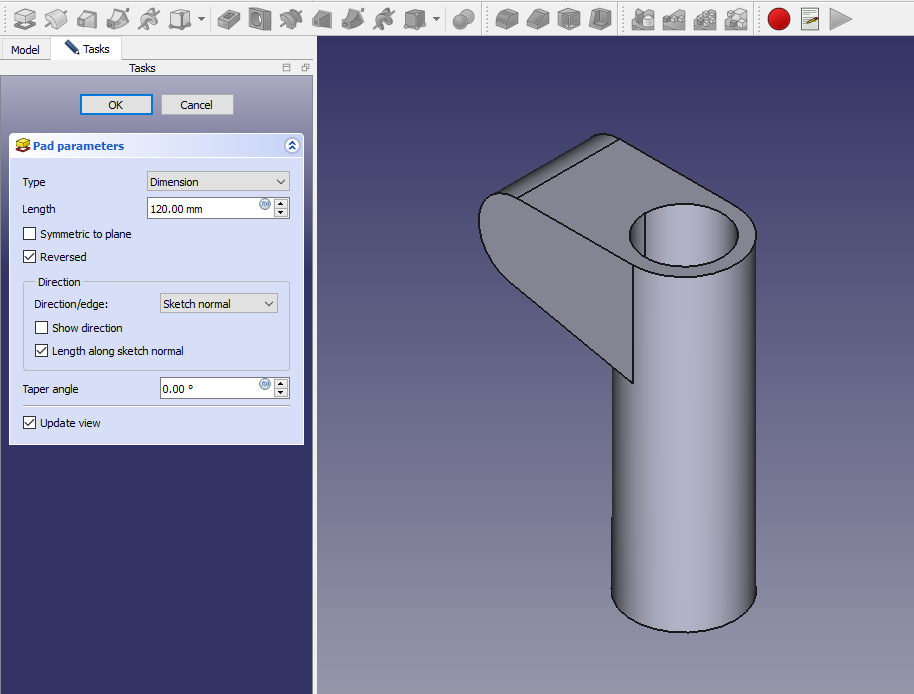Click OK to confirm the pad
Screen dimensions: 914x694
tap(116, 105)
